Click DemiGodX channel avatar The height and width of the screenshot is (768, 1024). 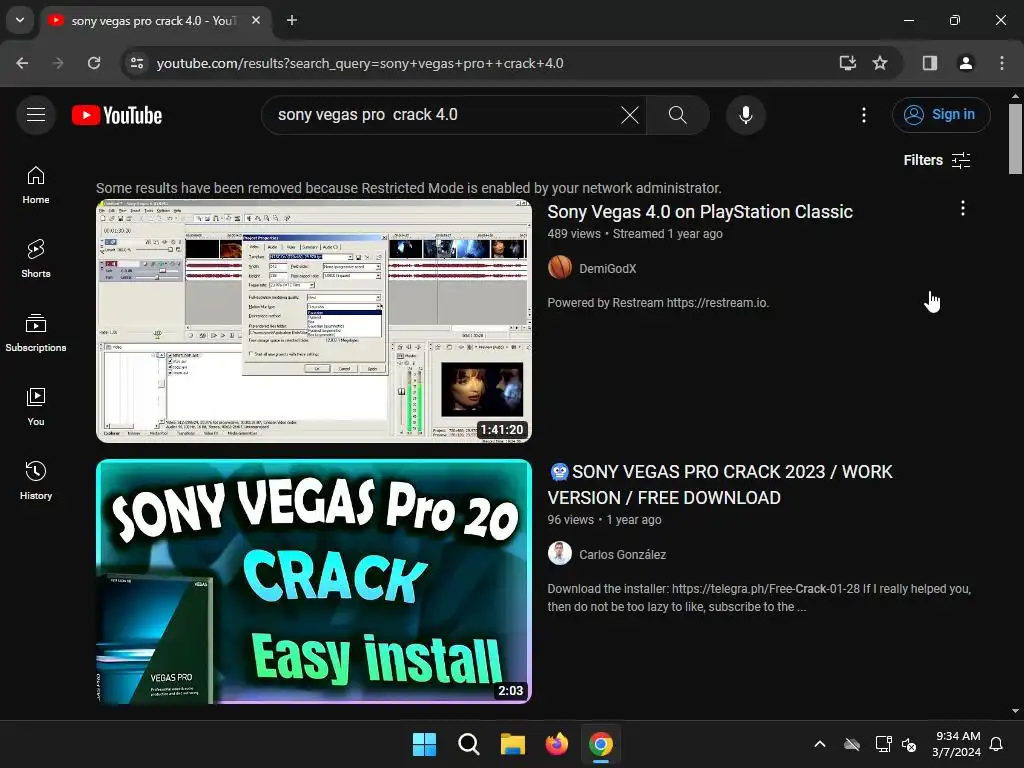560,268
